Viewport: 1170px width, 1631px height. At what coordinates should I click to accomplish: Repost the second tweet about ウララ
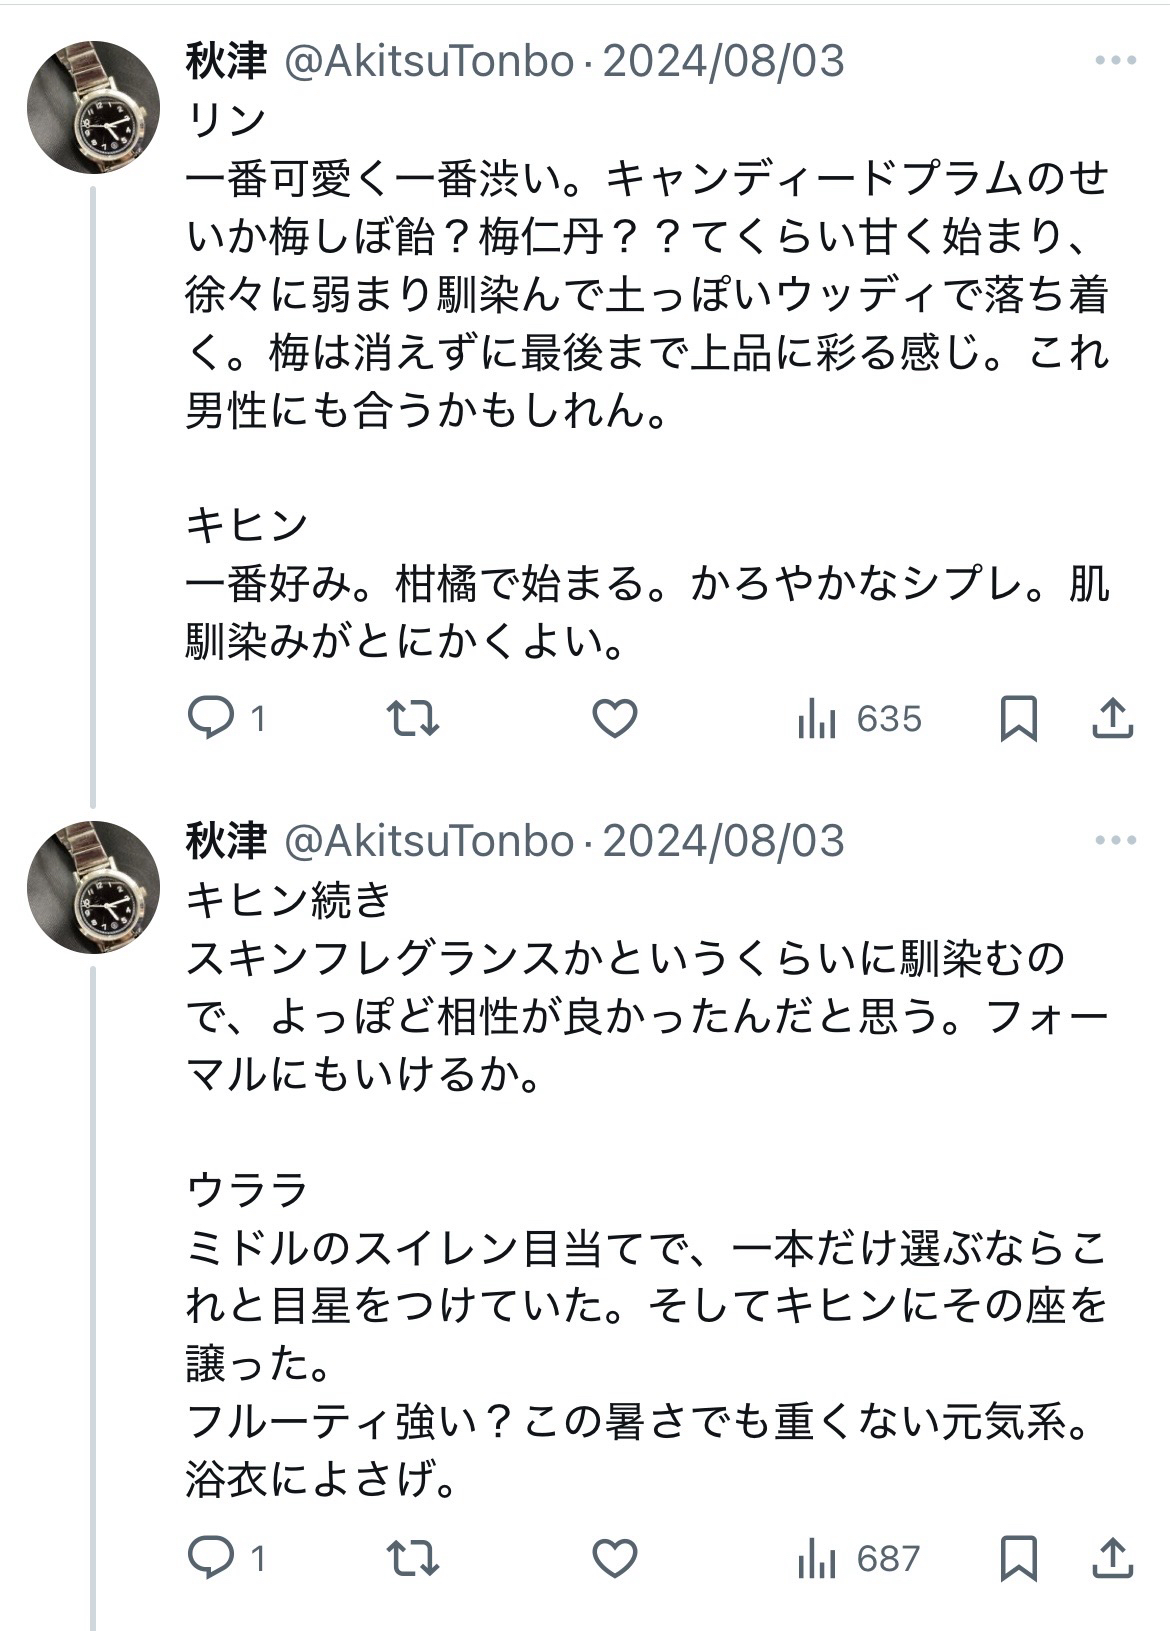pos(413,1558)
